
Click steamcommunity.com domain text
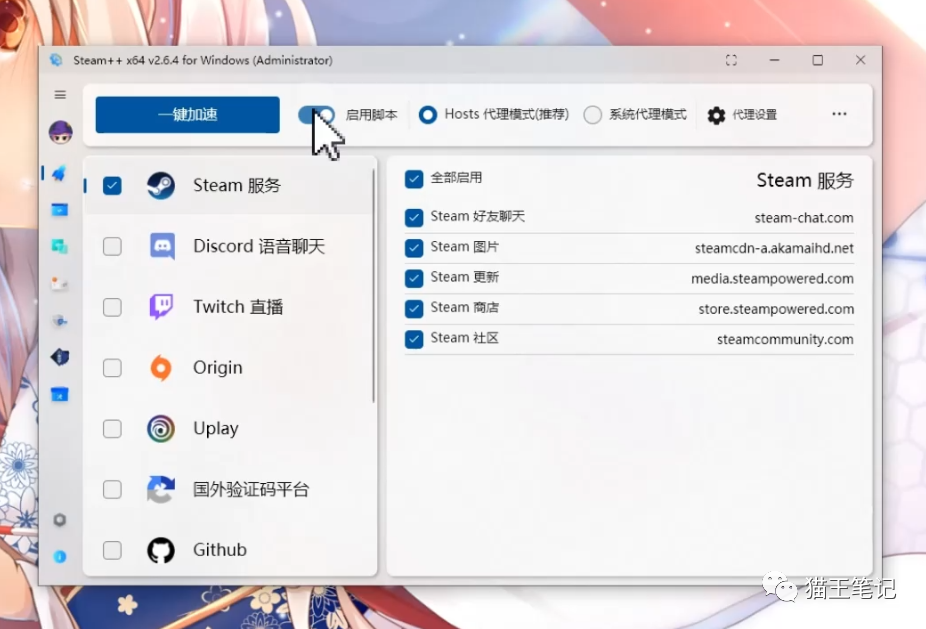[785, 340]
